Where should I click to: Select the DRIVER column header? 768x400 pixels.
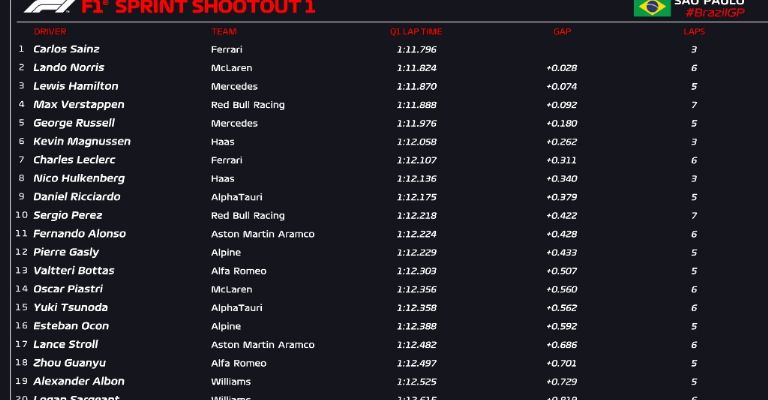[50, 31]
